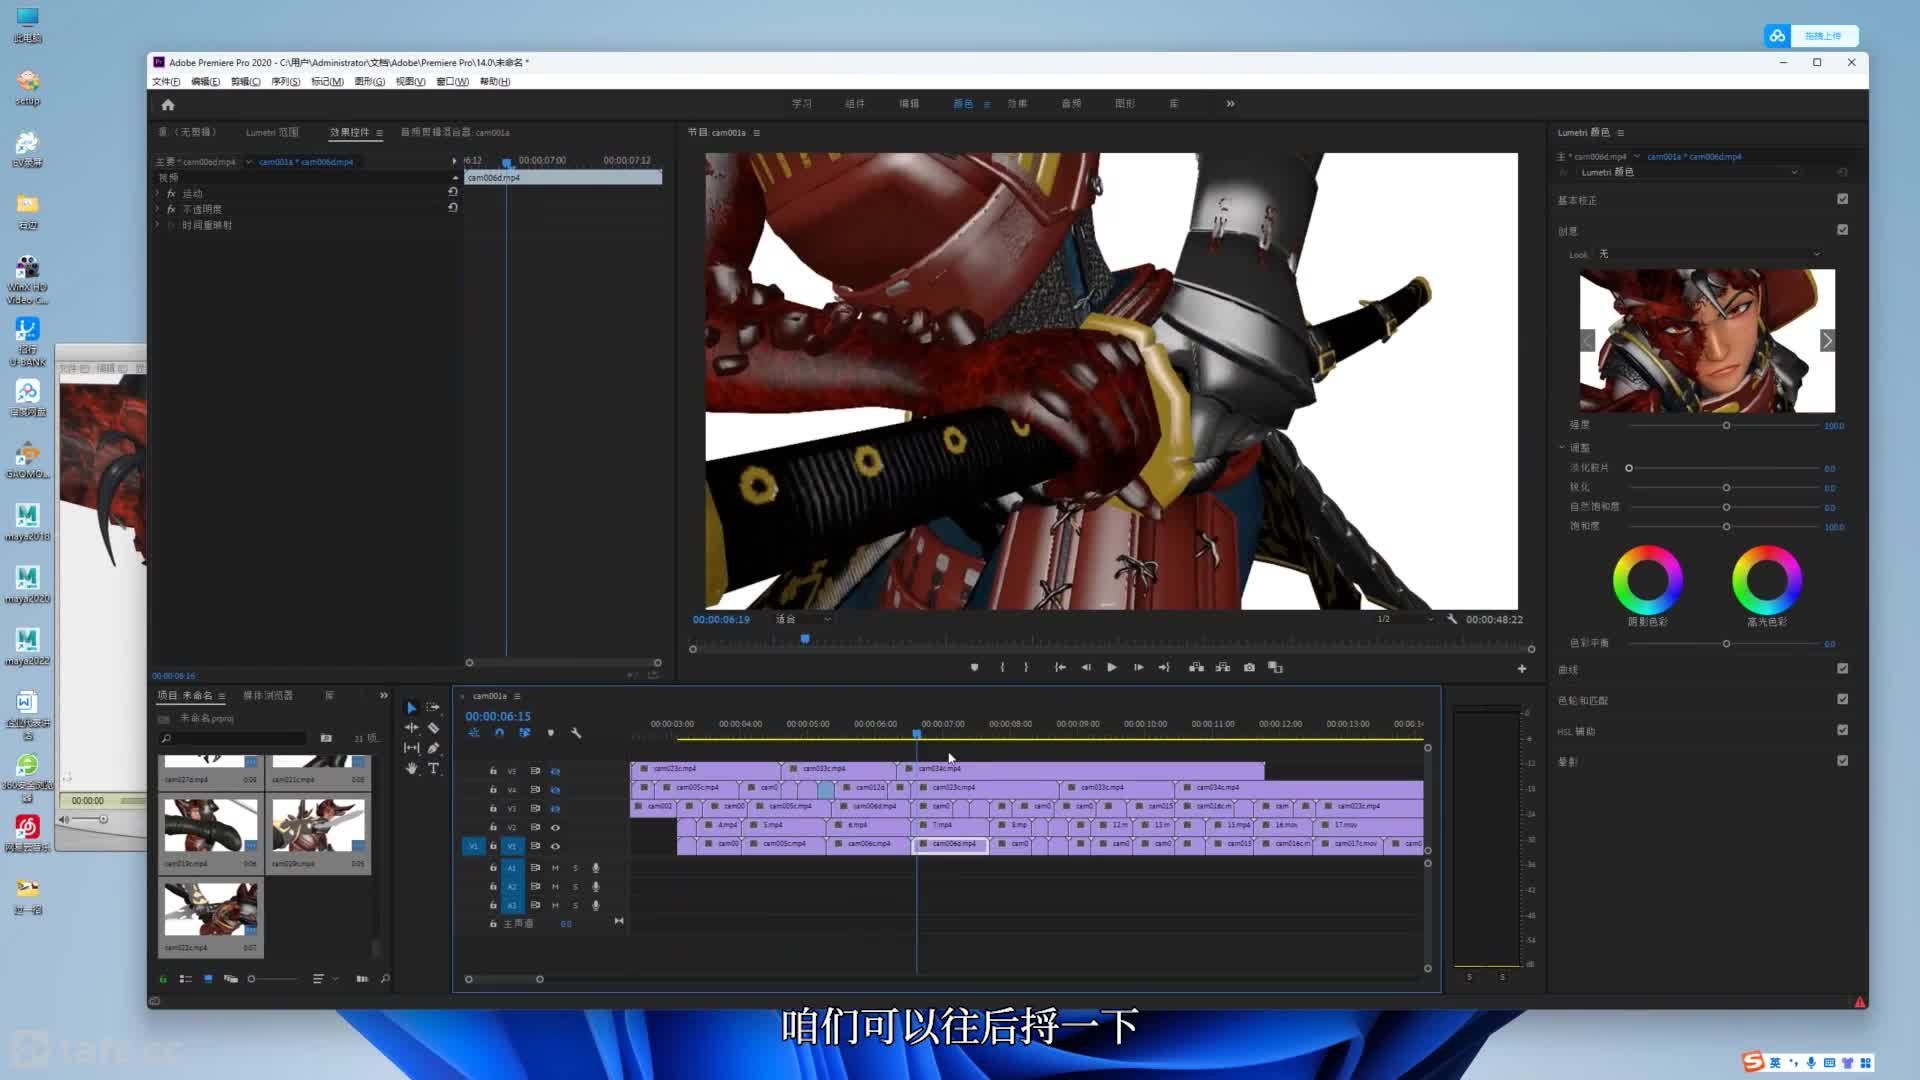This screenshot has width=1920, height=1080.
Task: Show more workspaces with double chevron
Action: (x=1230, y=104)
